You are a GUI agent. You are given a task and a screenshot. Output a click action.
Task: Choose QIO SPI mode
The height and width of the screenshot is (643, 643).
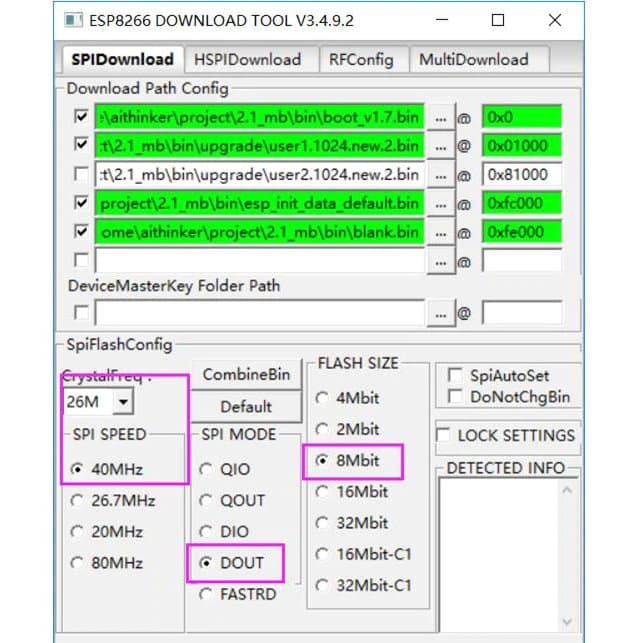tap(224, 469)
